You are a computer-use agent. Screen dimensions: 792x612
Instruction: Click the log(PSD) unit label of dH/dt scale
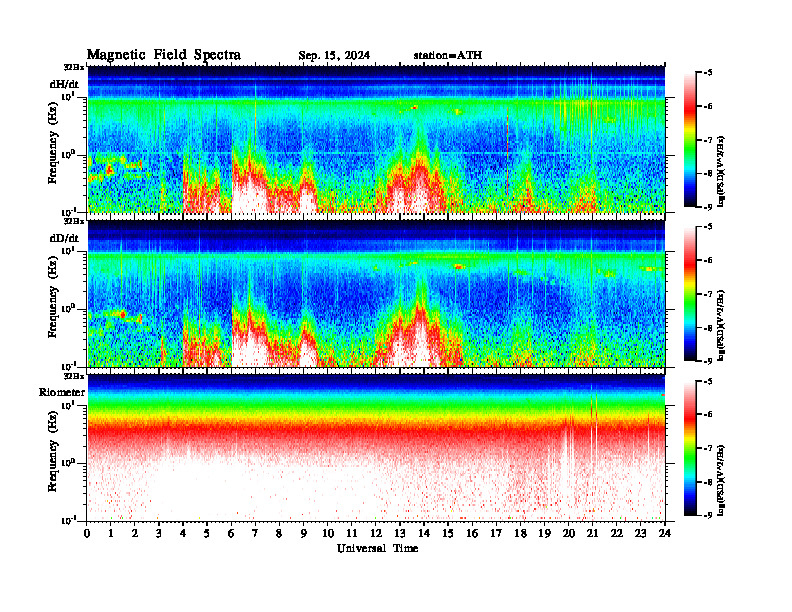(721, 171)
